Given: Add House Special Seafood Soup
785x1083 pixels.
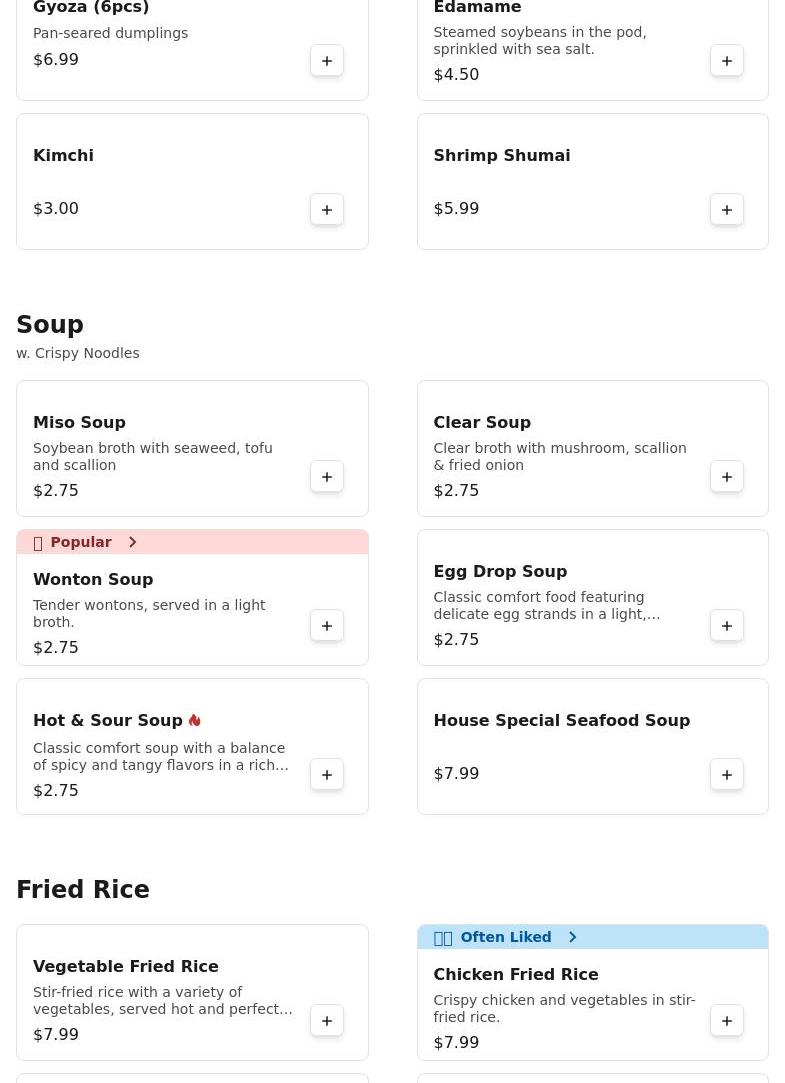Looking at the screenshot, I should (x=727, y=774).
